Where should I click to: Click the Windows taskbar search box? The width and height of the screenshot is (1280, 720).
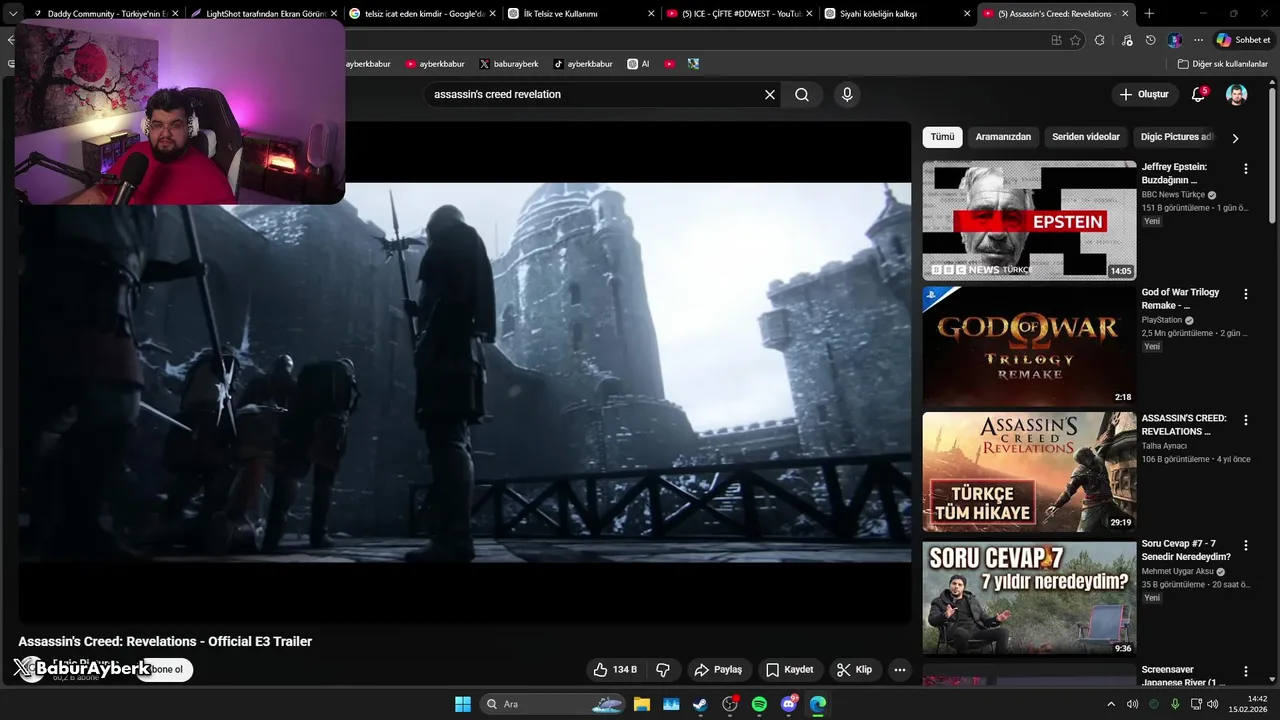[x=553, y=704]
